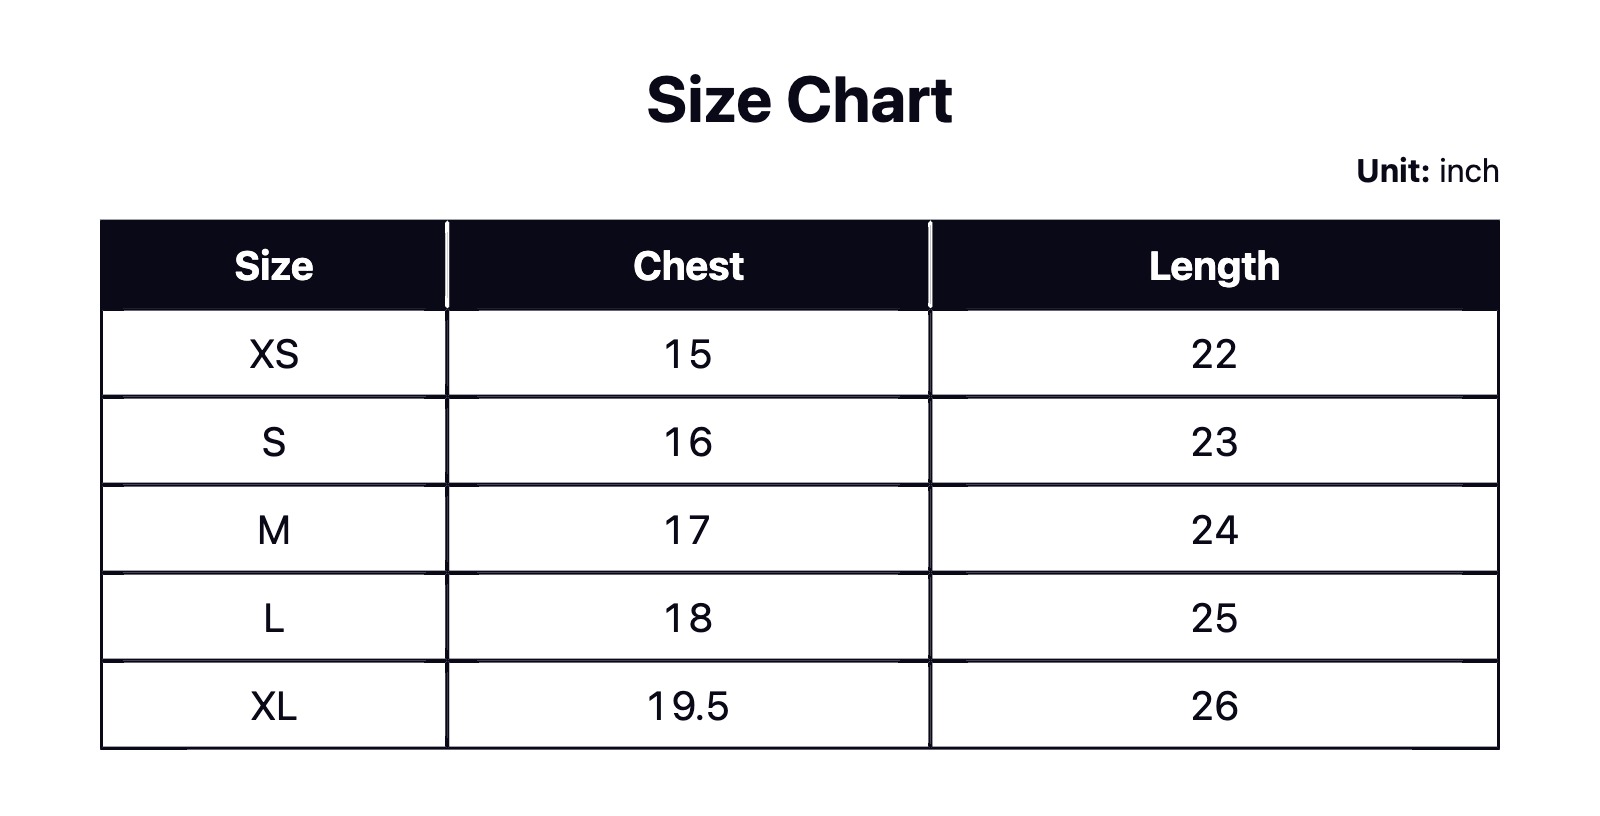Select the Length column header
Screen dimensions: 1600x816
pos(1214,266)
